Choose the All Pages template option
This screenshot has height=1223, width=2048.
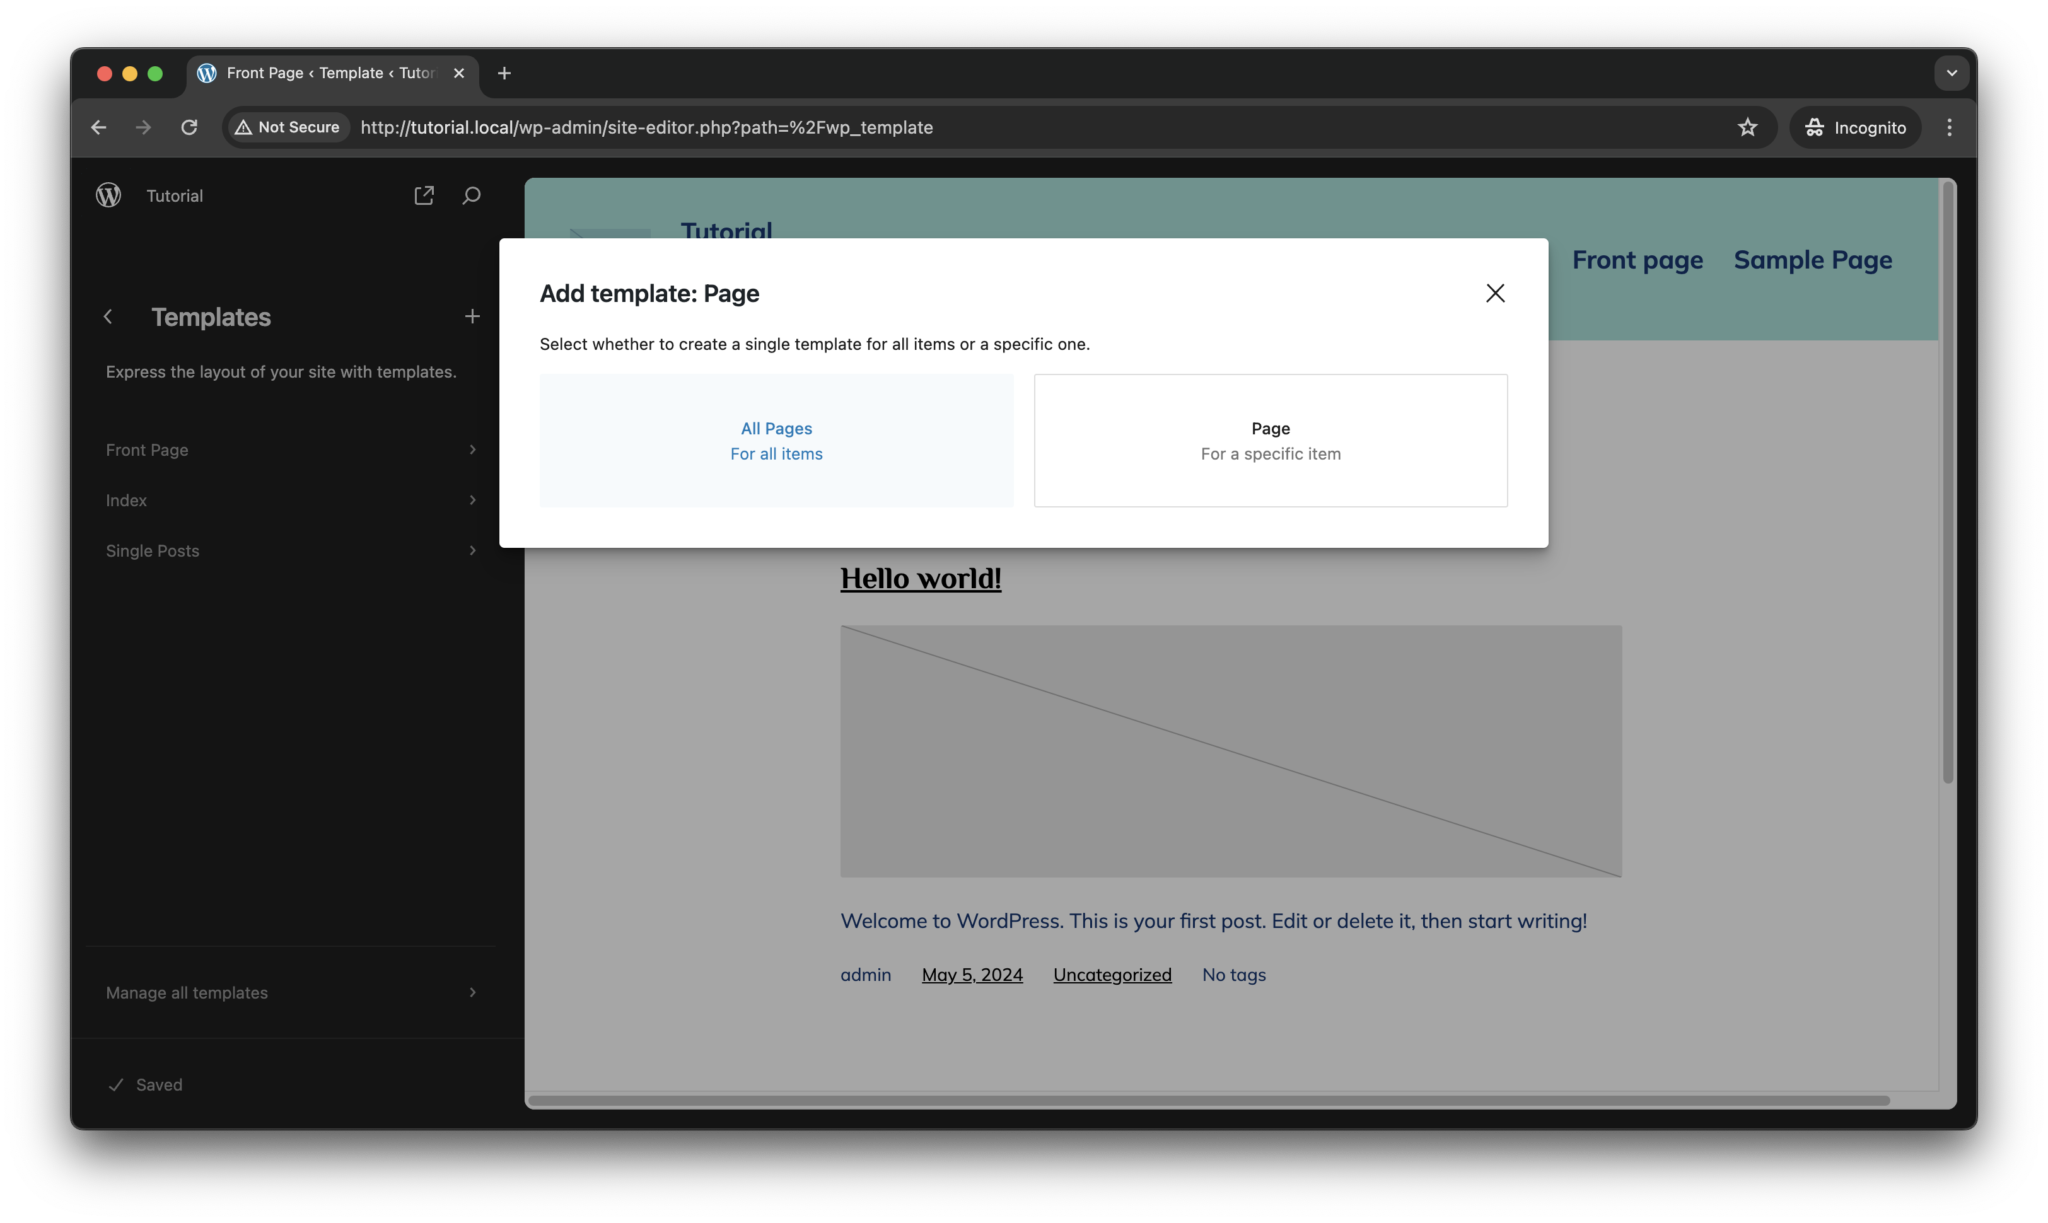[776, 440]
